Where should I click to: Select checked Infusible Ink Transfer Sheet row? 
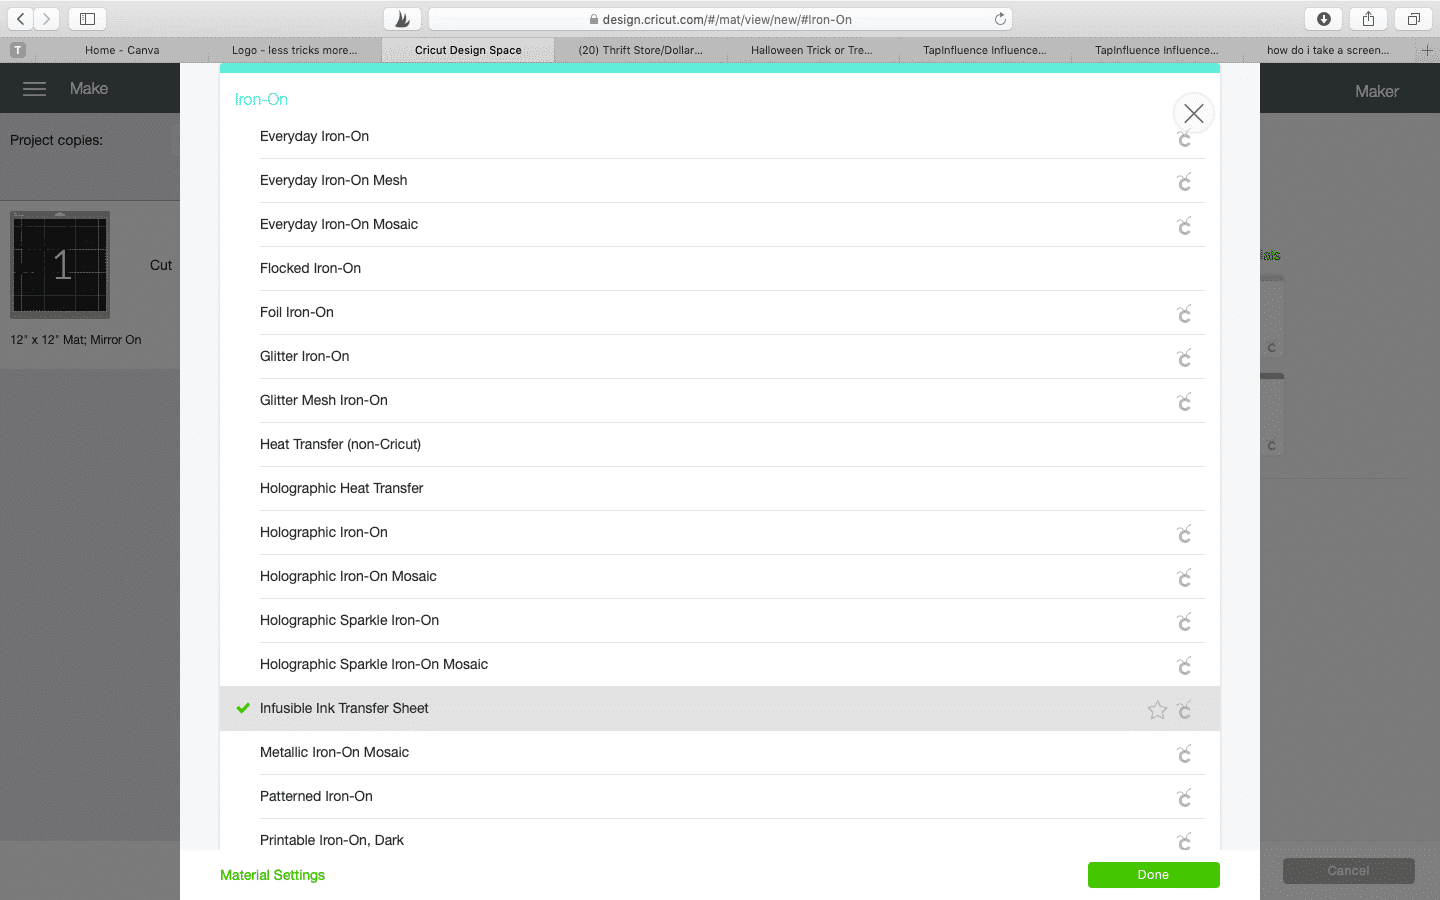tap(720, 708)
